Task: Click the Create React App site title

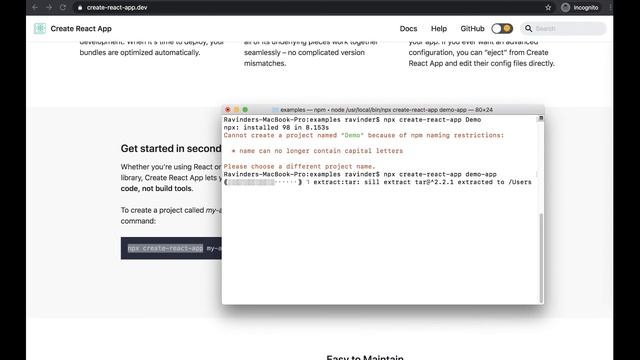Action: click(81, 29)
